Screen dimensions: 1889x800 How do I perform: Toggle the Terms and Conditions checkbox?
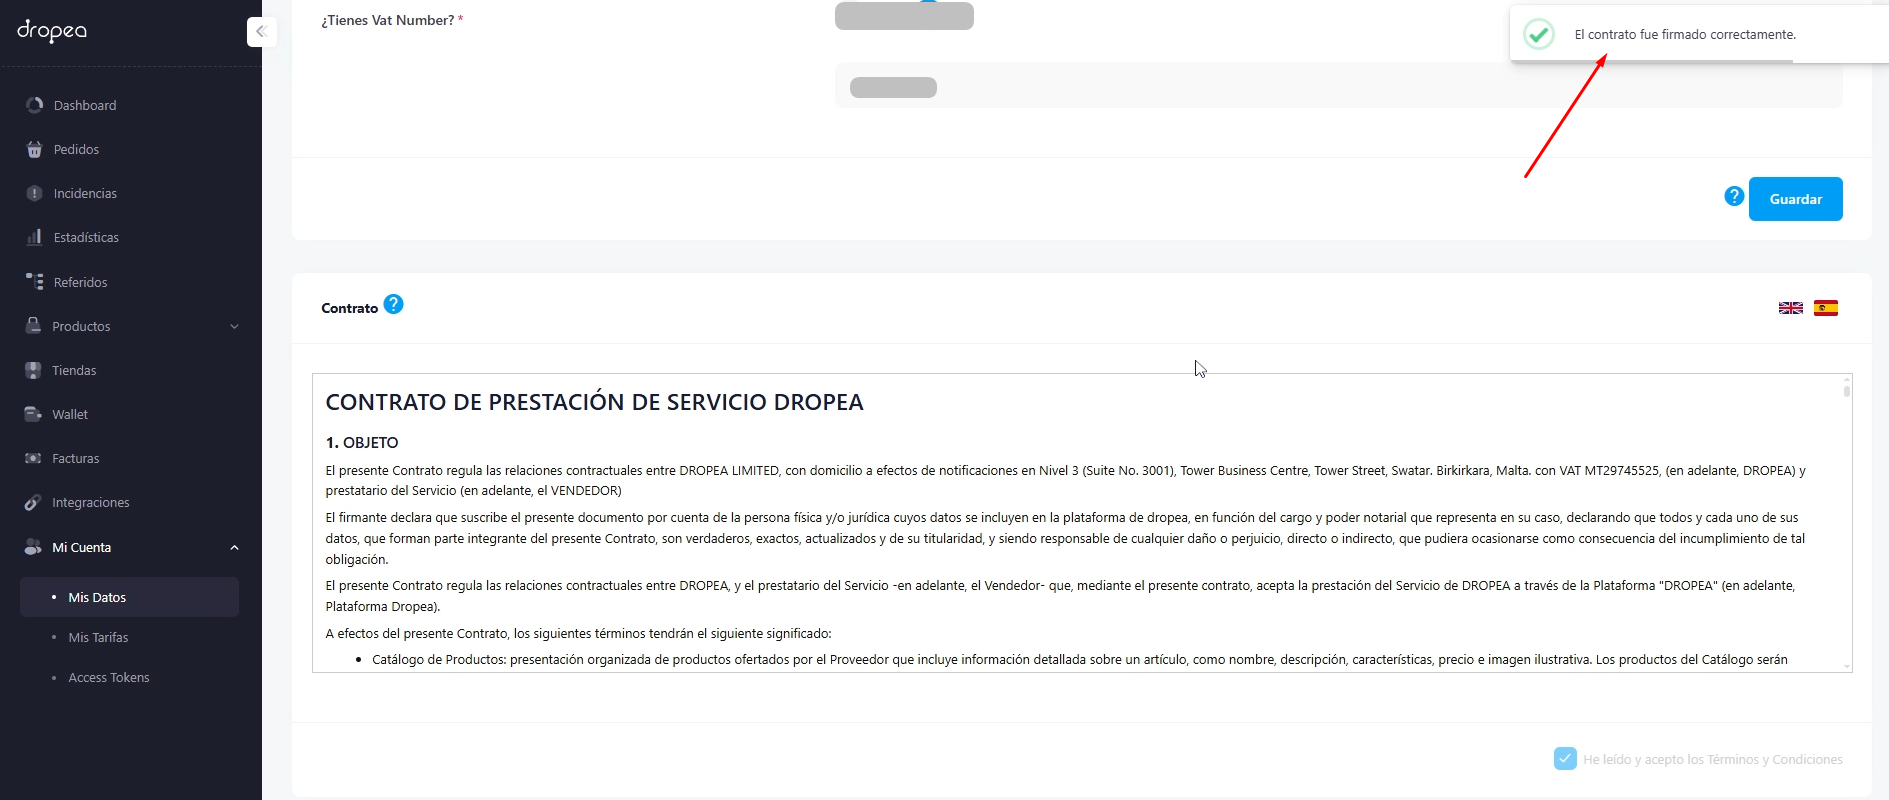coord(1565,759)
